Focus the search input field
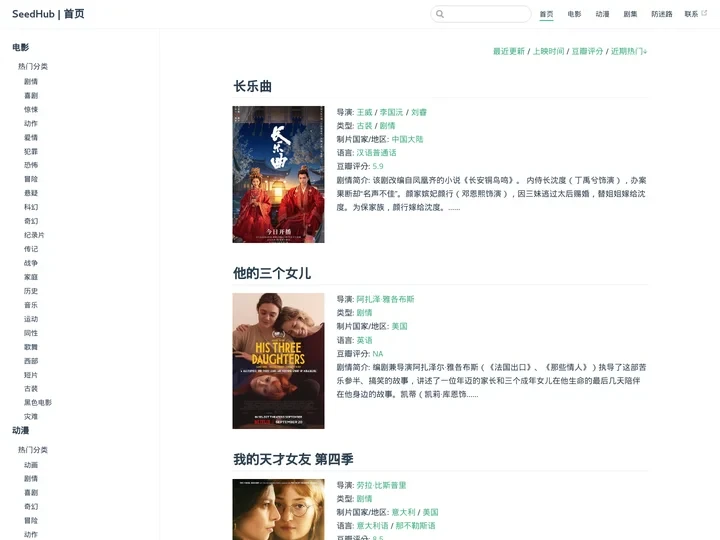 click(481, 14)
